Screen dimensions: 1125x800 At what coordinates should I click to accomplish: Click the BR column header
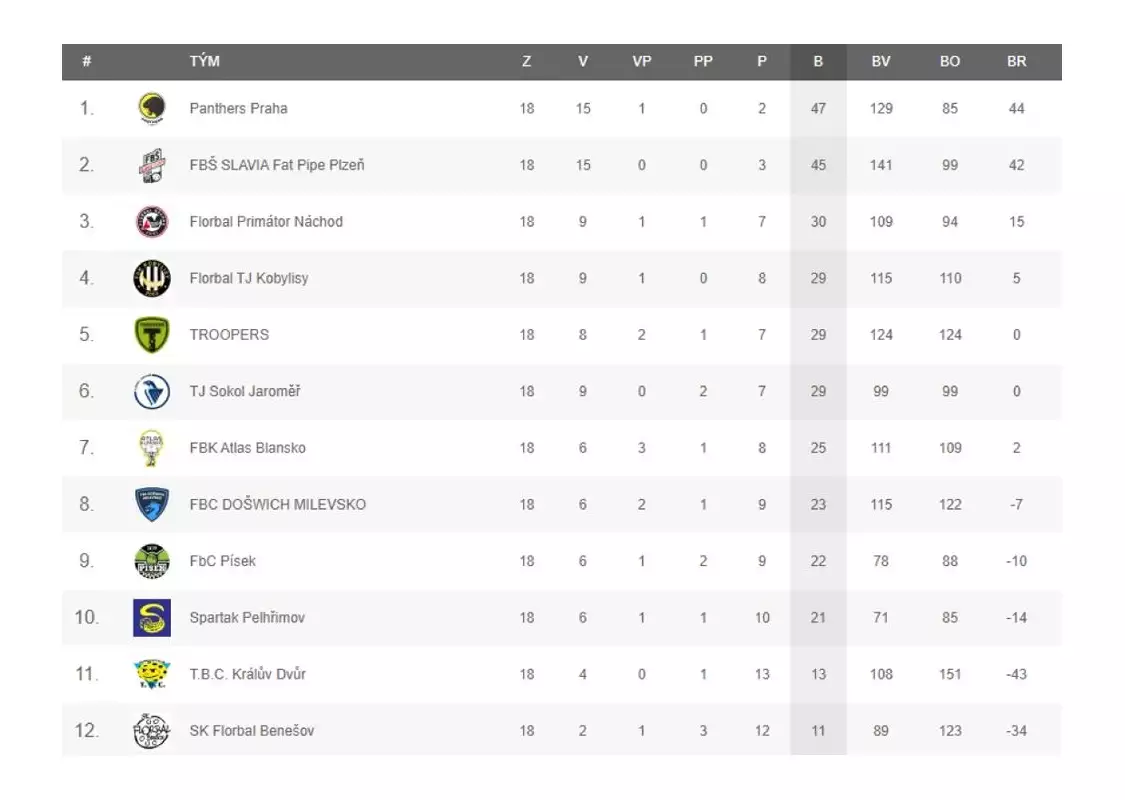[1016, 62]
